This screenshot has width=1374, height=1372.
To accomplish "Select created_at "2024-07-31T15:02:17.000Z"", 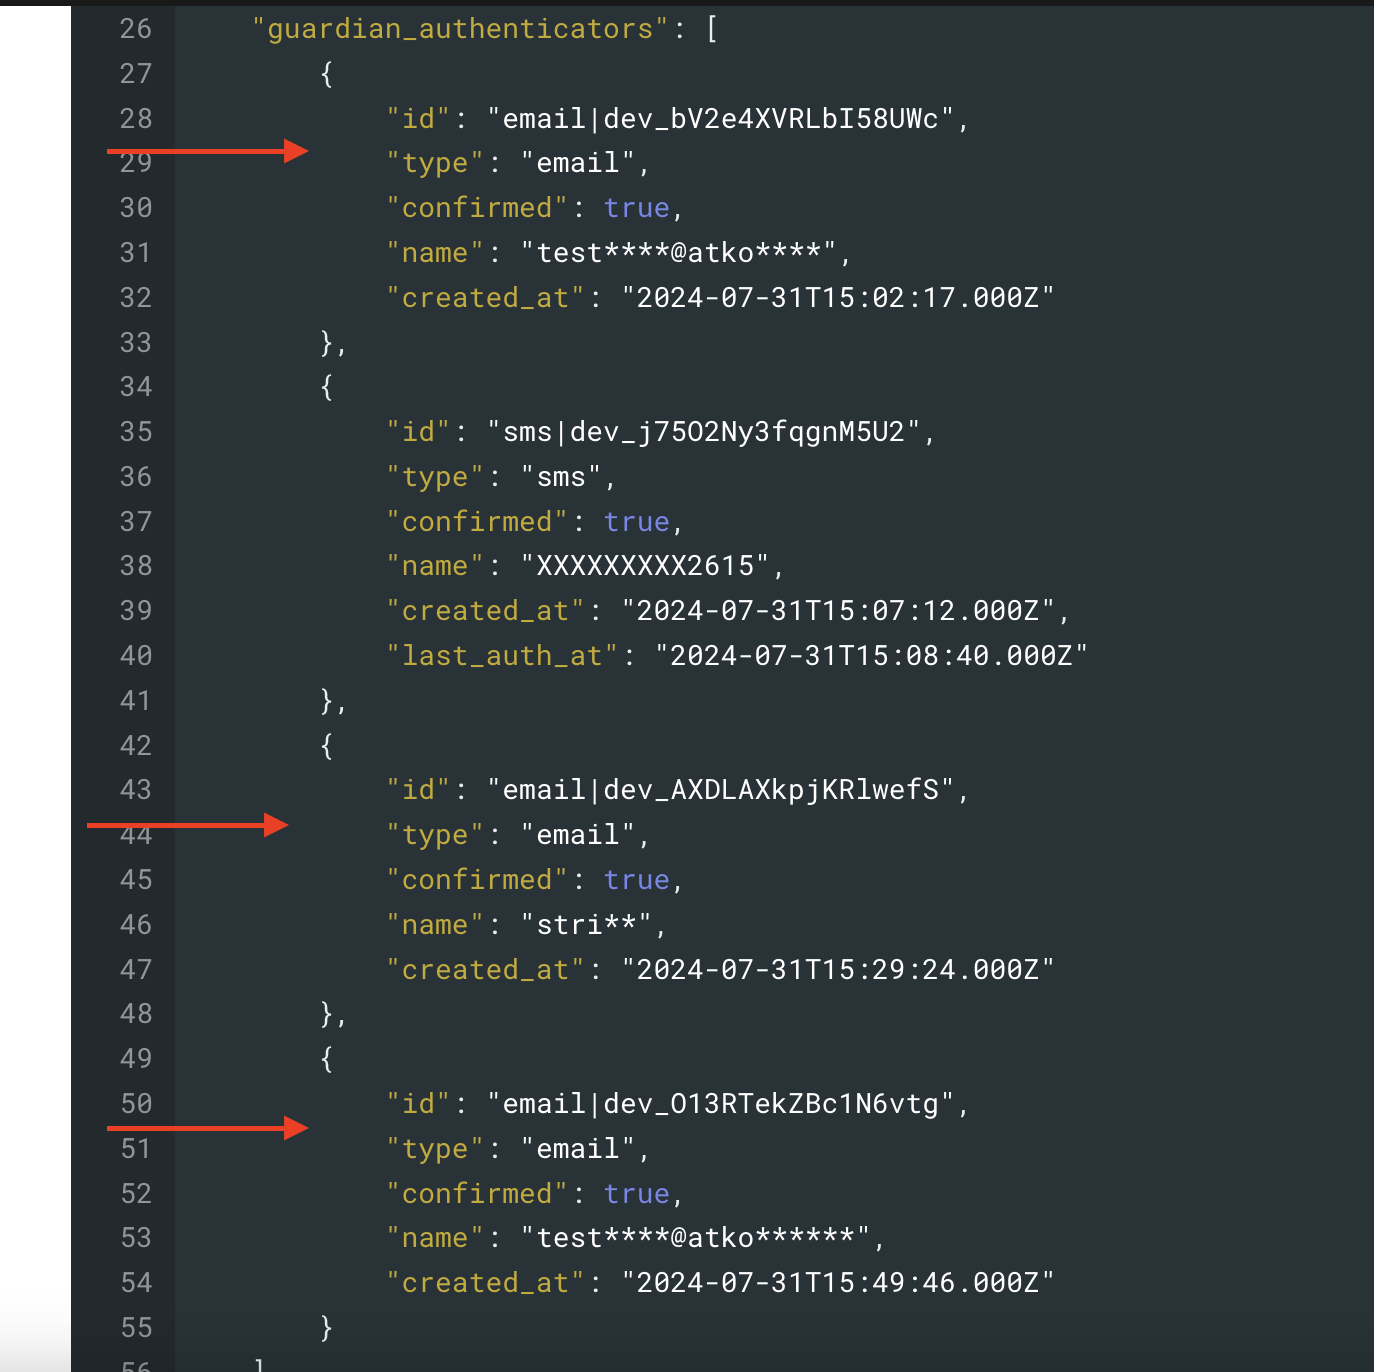I will [838, 298].
